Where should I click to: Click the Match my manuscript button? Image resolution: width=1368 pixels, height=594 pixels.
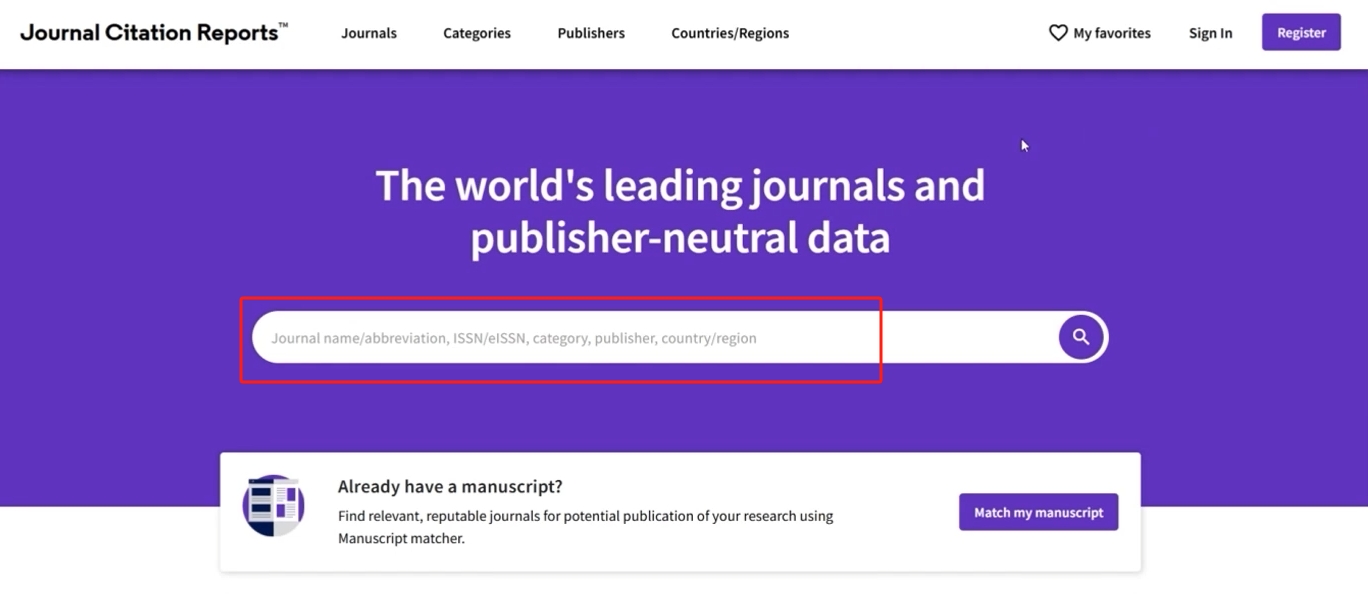[x=1038, y=512]
